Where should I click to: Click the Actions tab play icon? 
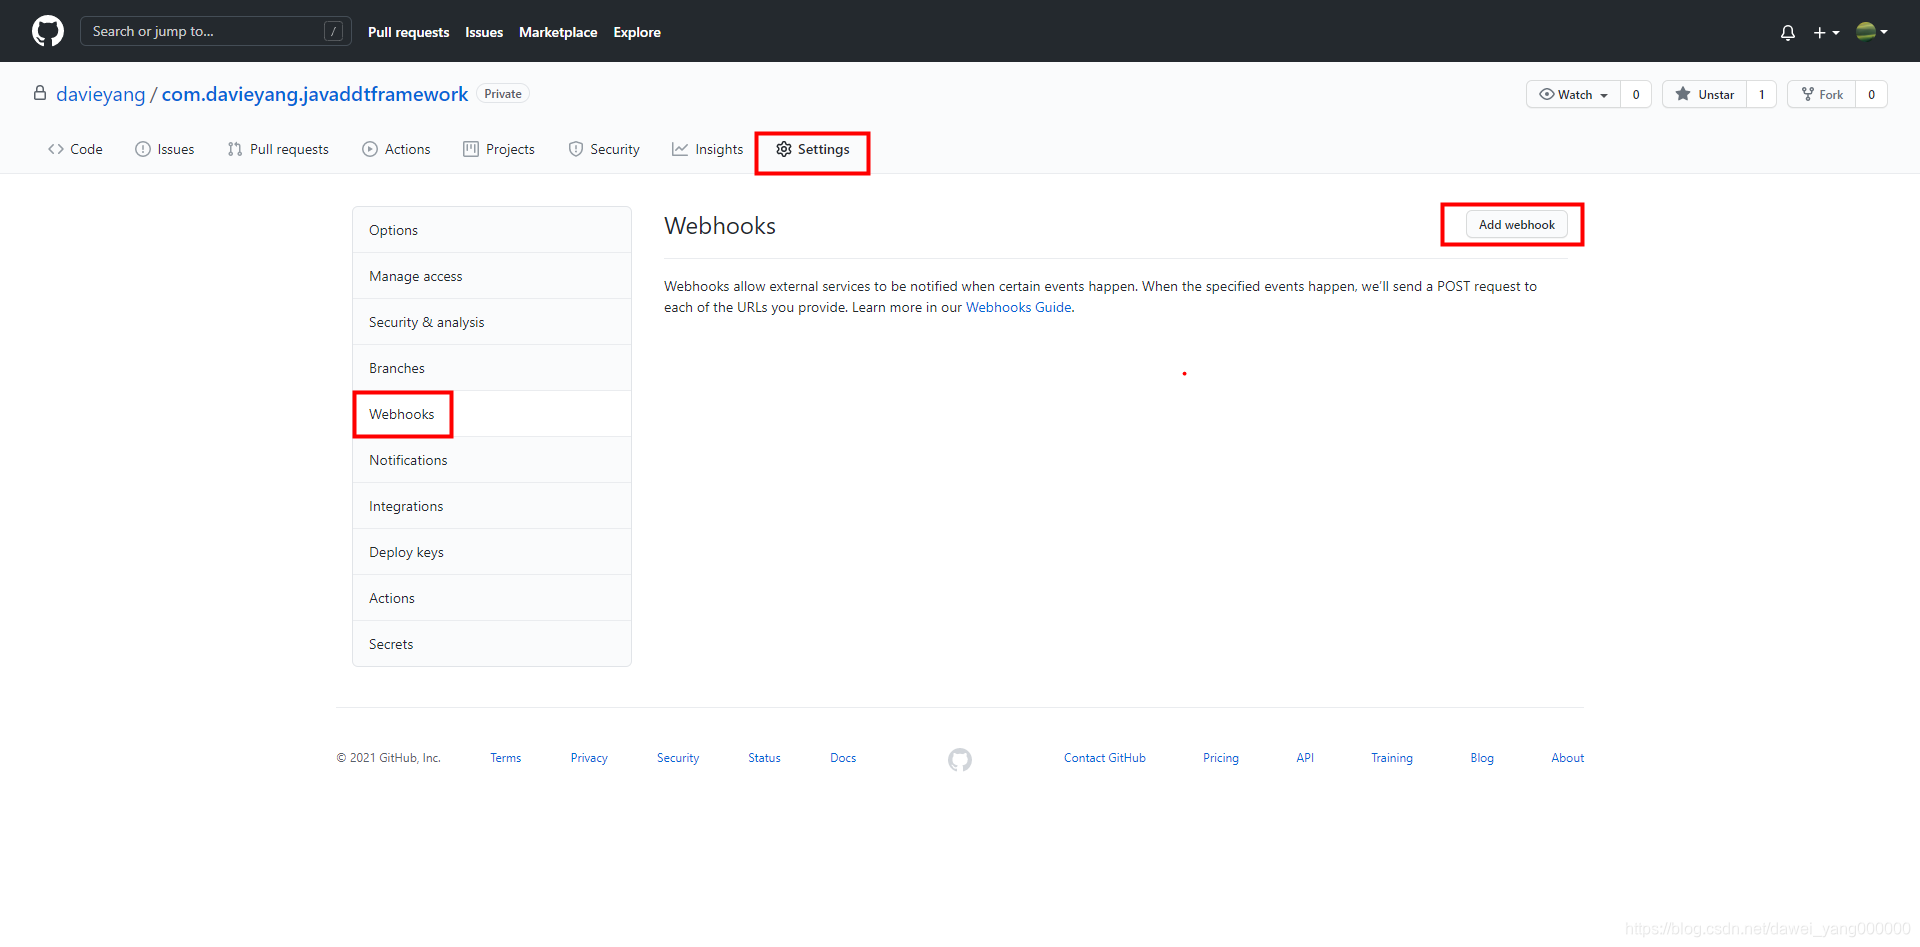point(370,149)
